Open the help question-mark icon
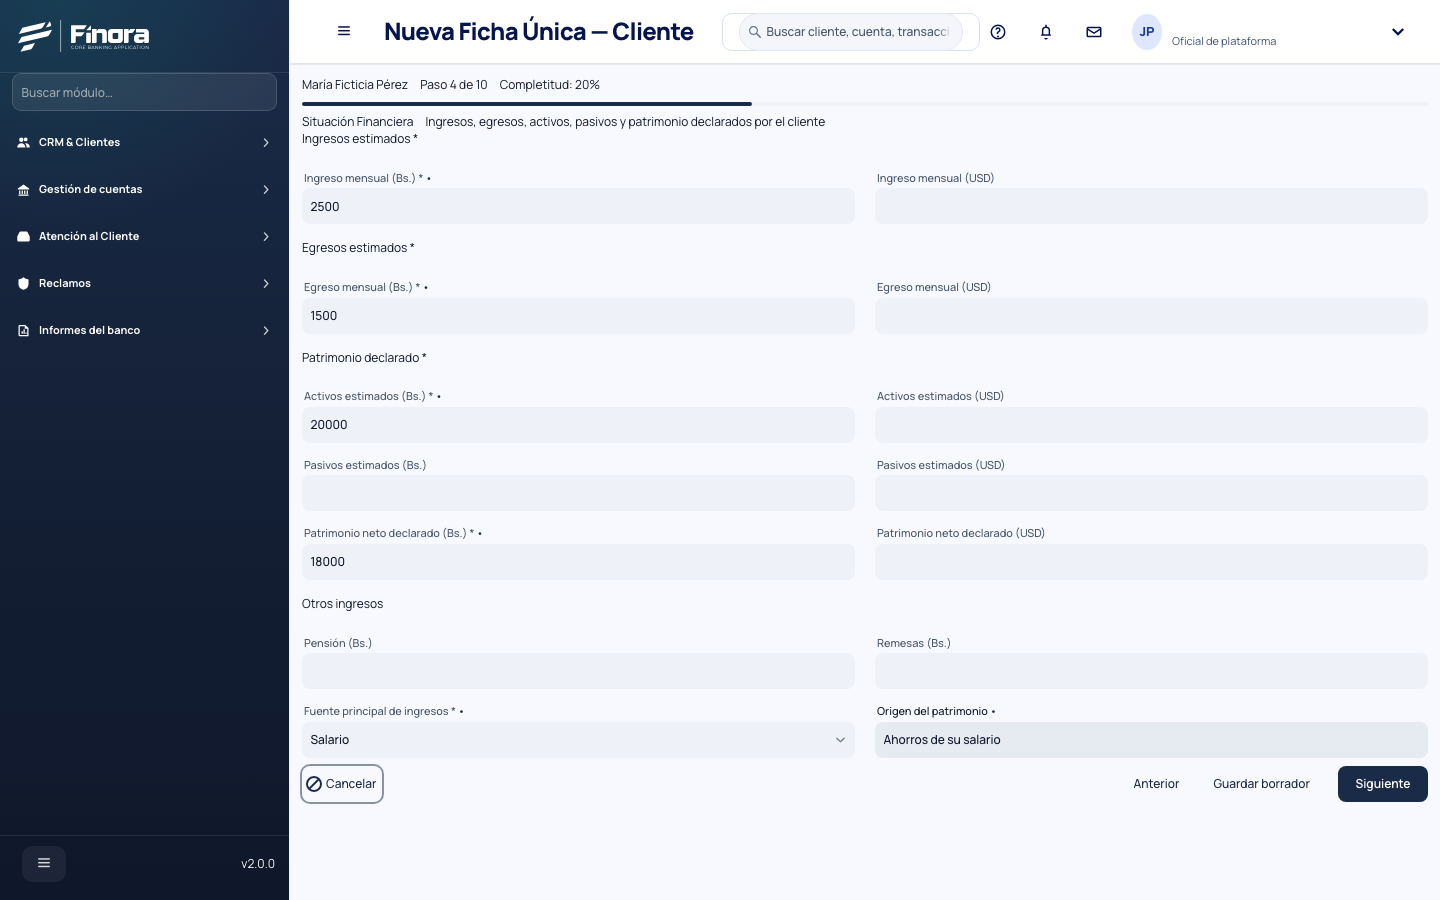 998,32
